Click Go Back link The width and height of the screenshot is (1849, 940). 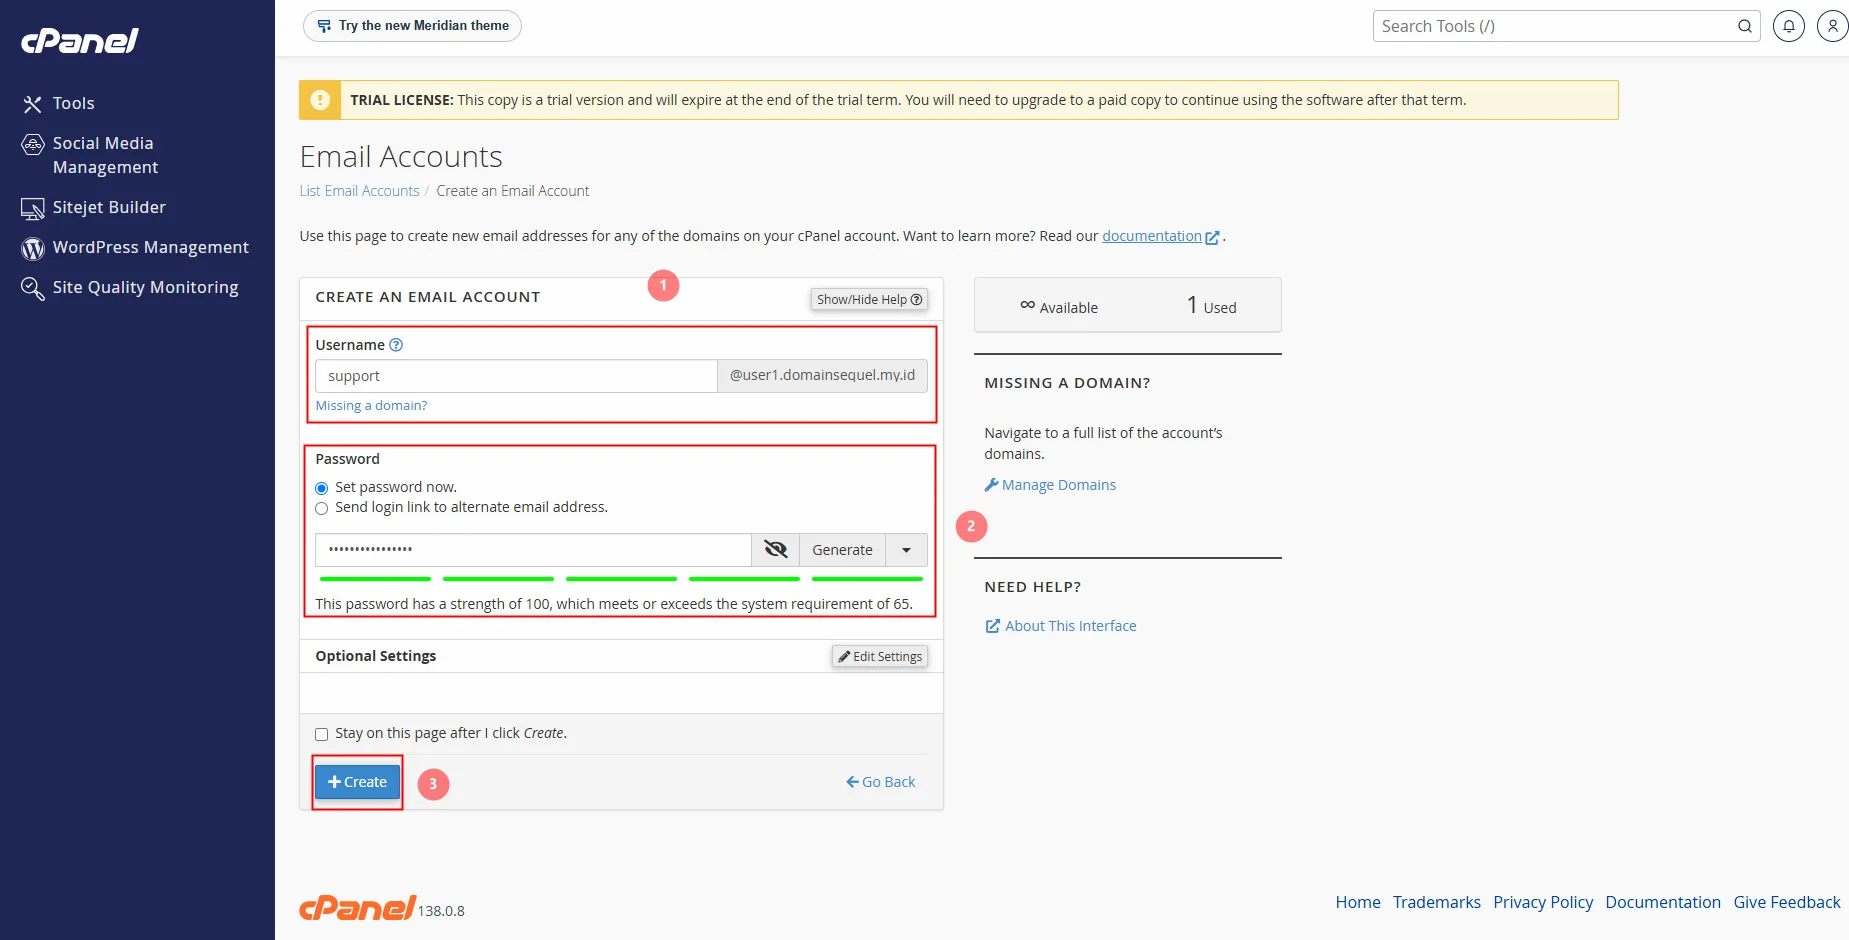pos(881,782)
